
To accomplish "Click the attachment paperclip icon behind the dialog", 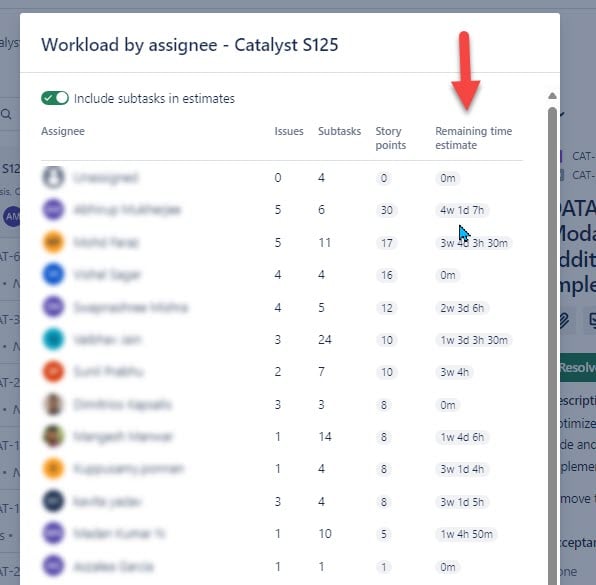I will click(565, 320).
